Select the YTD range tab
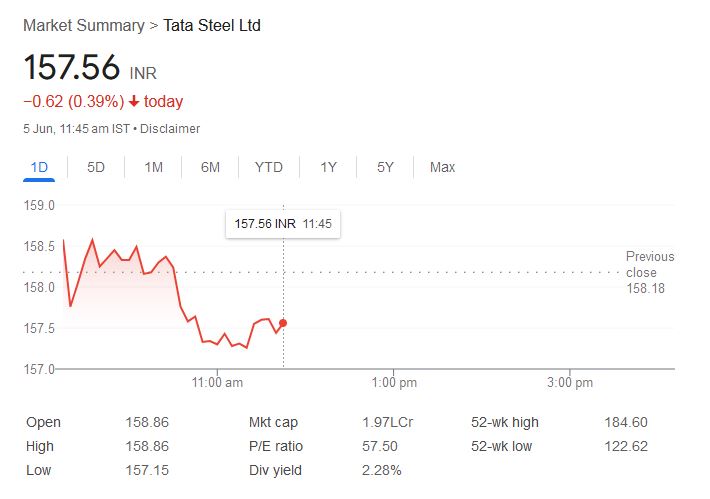 point(268,167)
